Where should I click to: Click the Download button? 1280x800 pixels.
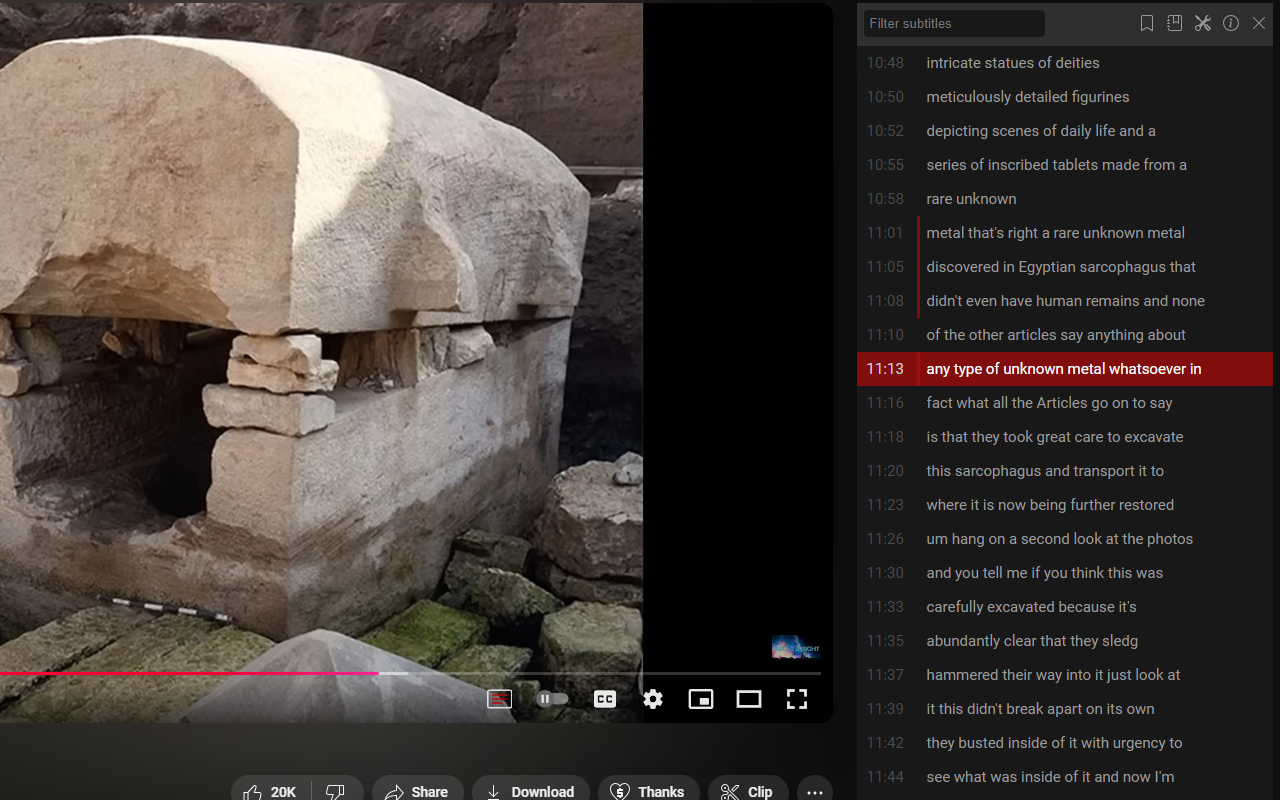coord(530,791)
